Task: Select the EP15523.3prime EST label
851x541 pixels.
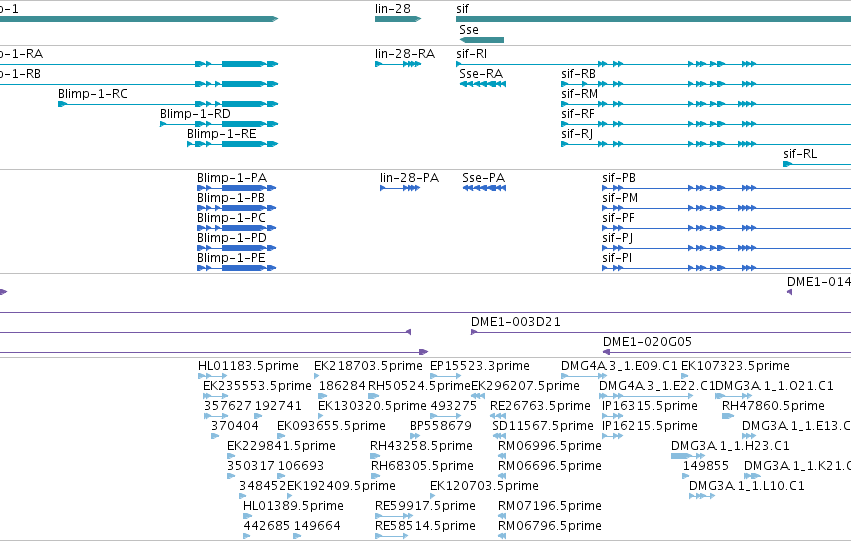Action: [x=480, y=366]
